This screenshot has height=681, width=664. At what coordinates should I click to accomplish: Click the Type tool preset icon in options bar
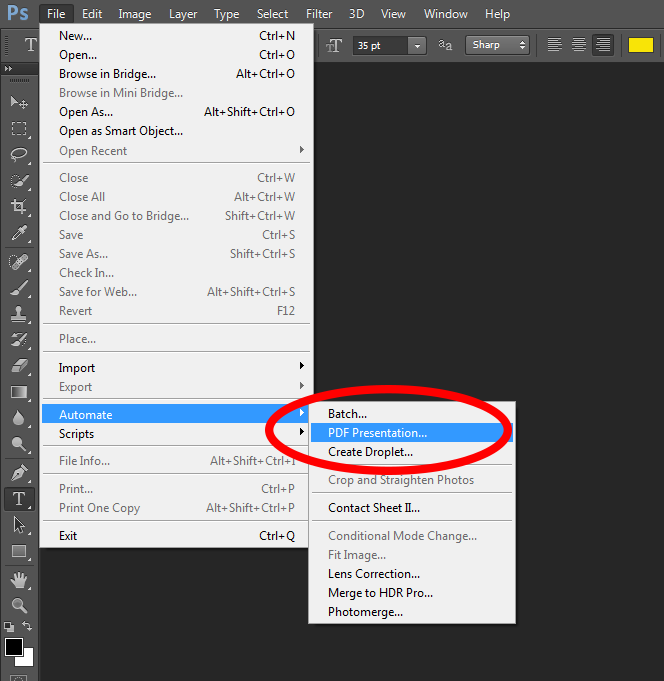pyautogui.click(x=30, y=45)
